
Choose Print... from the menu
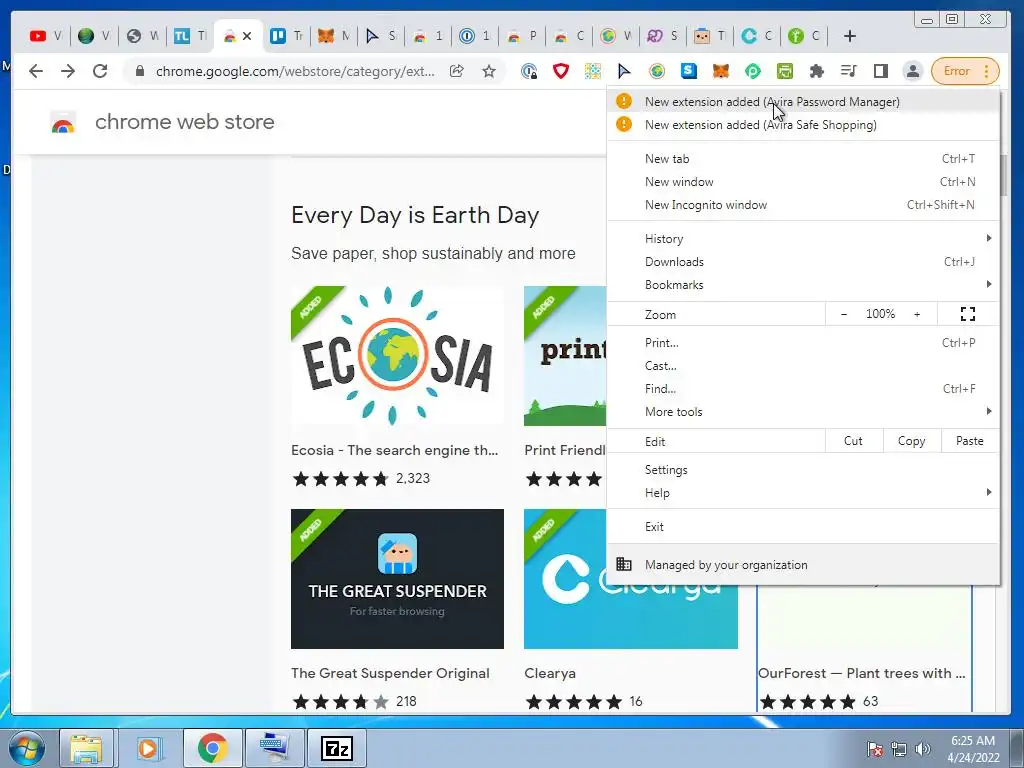point(803,343)
